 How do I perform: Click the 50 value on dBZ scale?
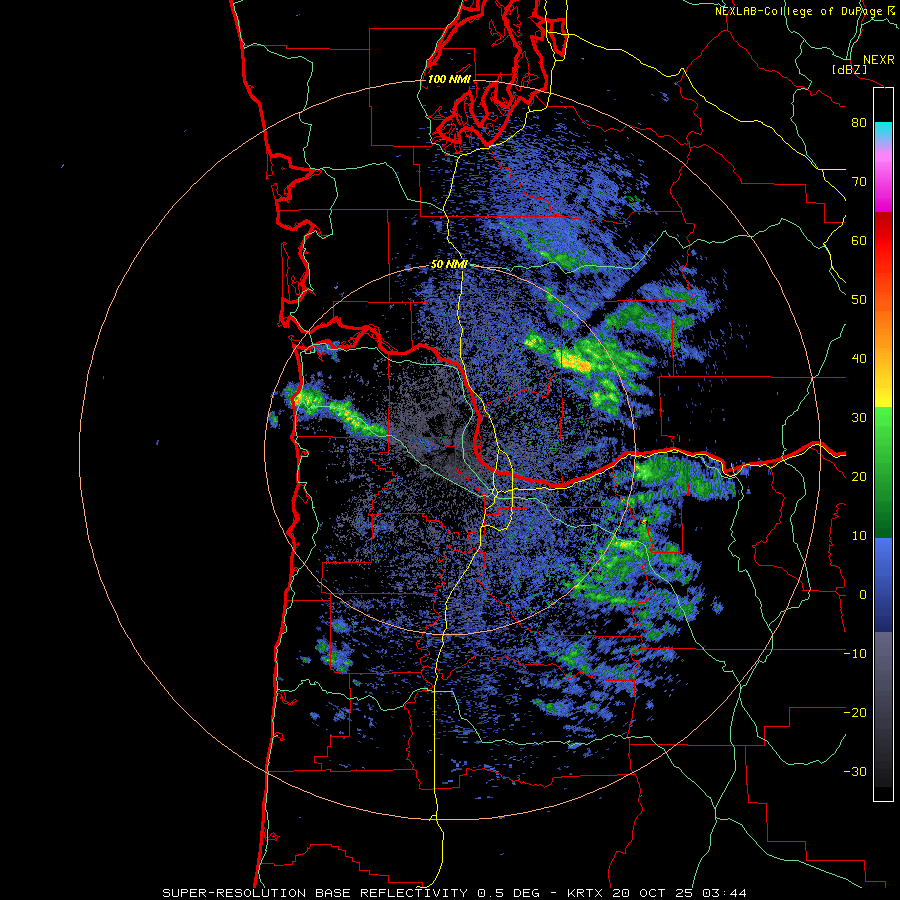[859, 300]
